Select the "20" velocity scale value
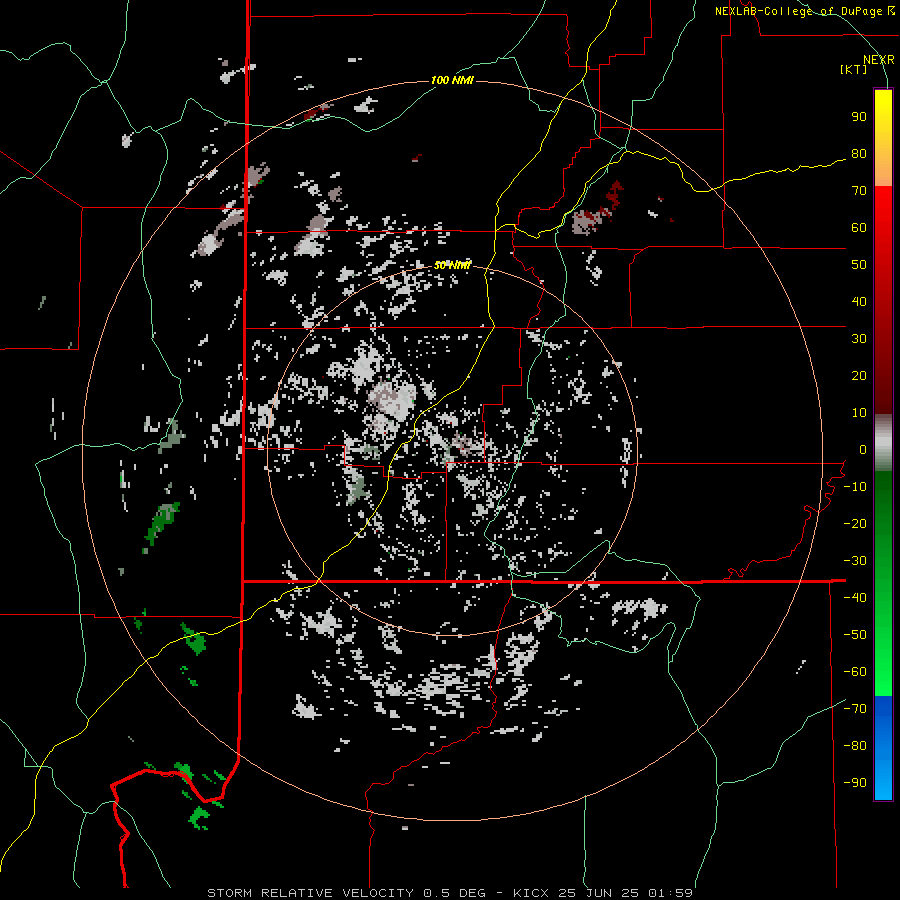The width and height of the screenshot is (900, 900). pyautogui.click(x=859, y=376)
